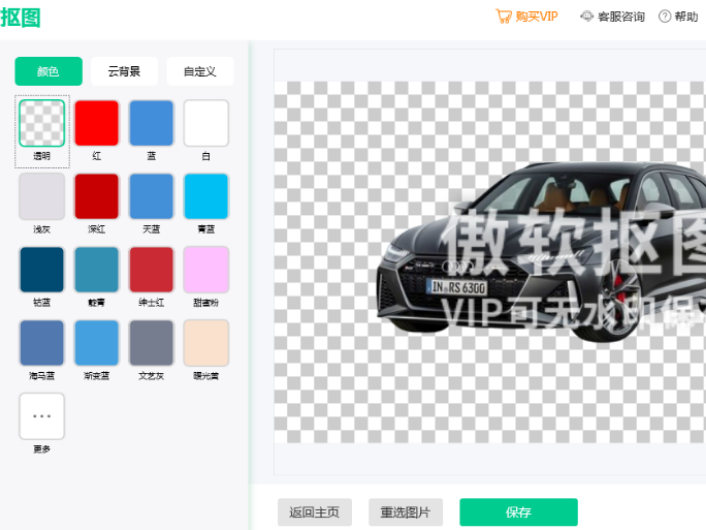Image resolution: width=706 pixels, height=530 pixels.
Task: Apply the 青蓝 cyan blue swatch
Action: click(x=206, y=196)
